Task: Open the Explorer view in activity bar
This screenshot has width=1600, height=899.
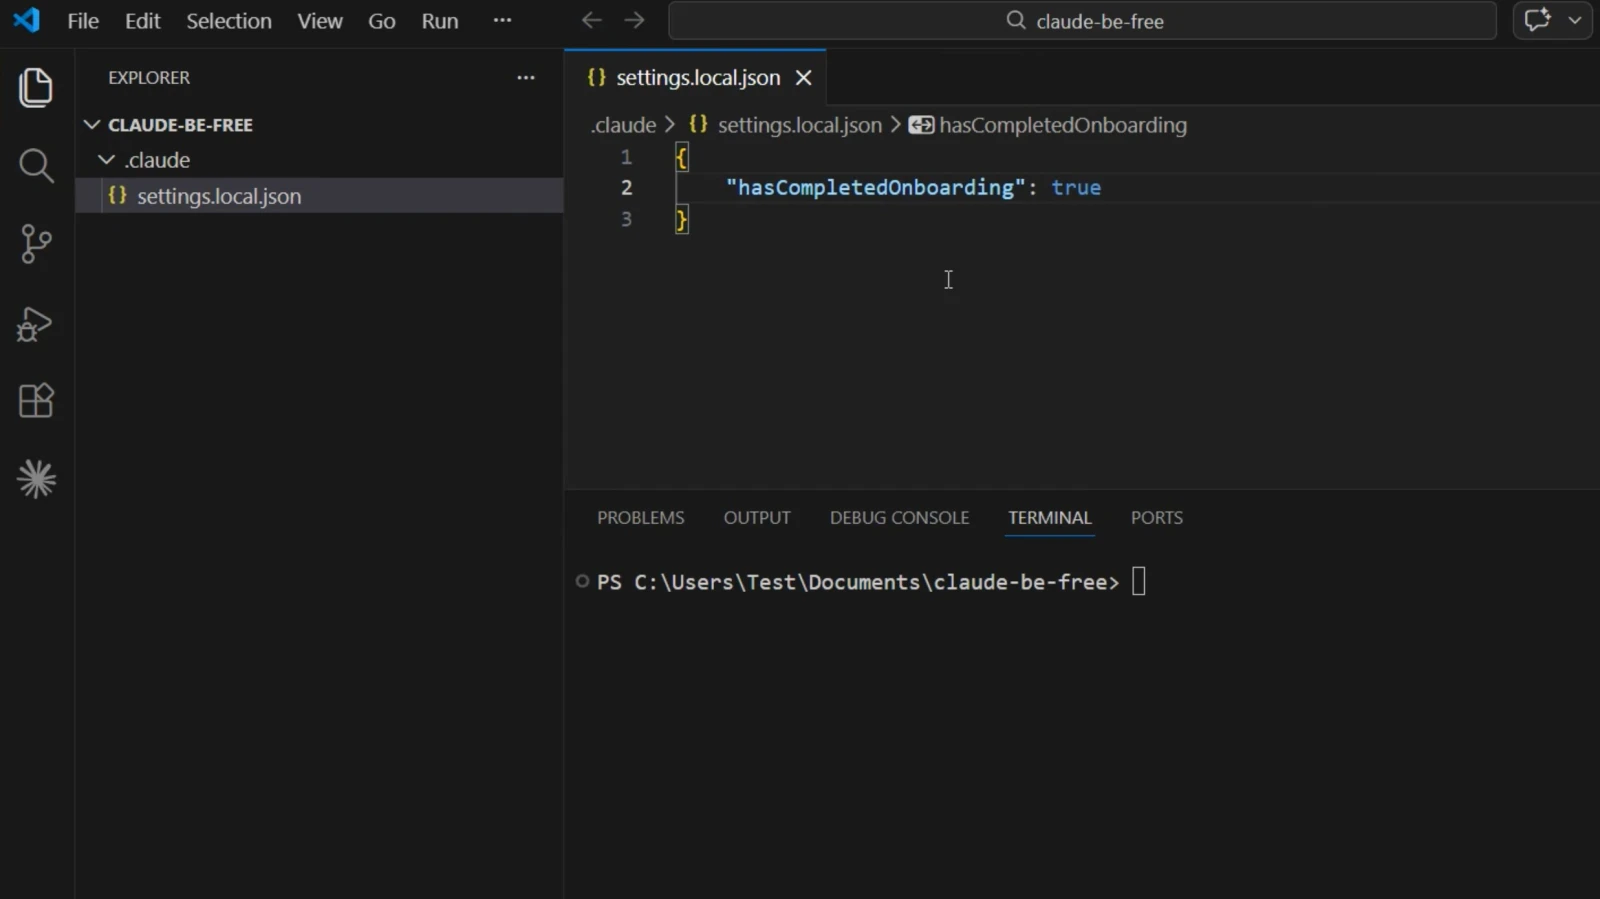Action: (x=36, y=87)
